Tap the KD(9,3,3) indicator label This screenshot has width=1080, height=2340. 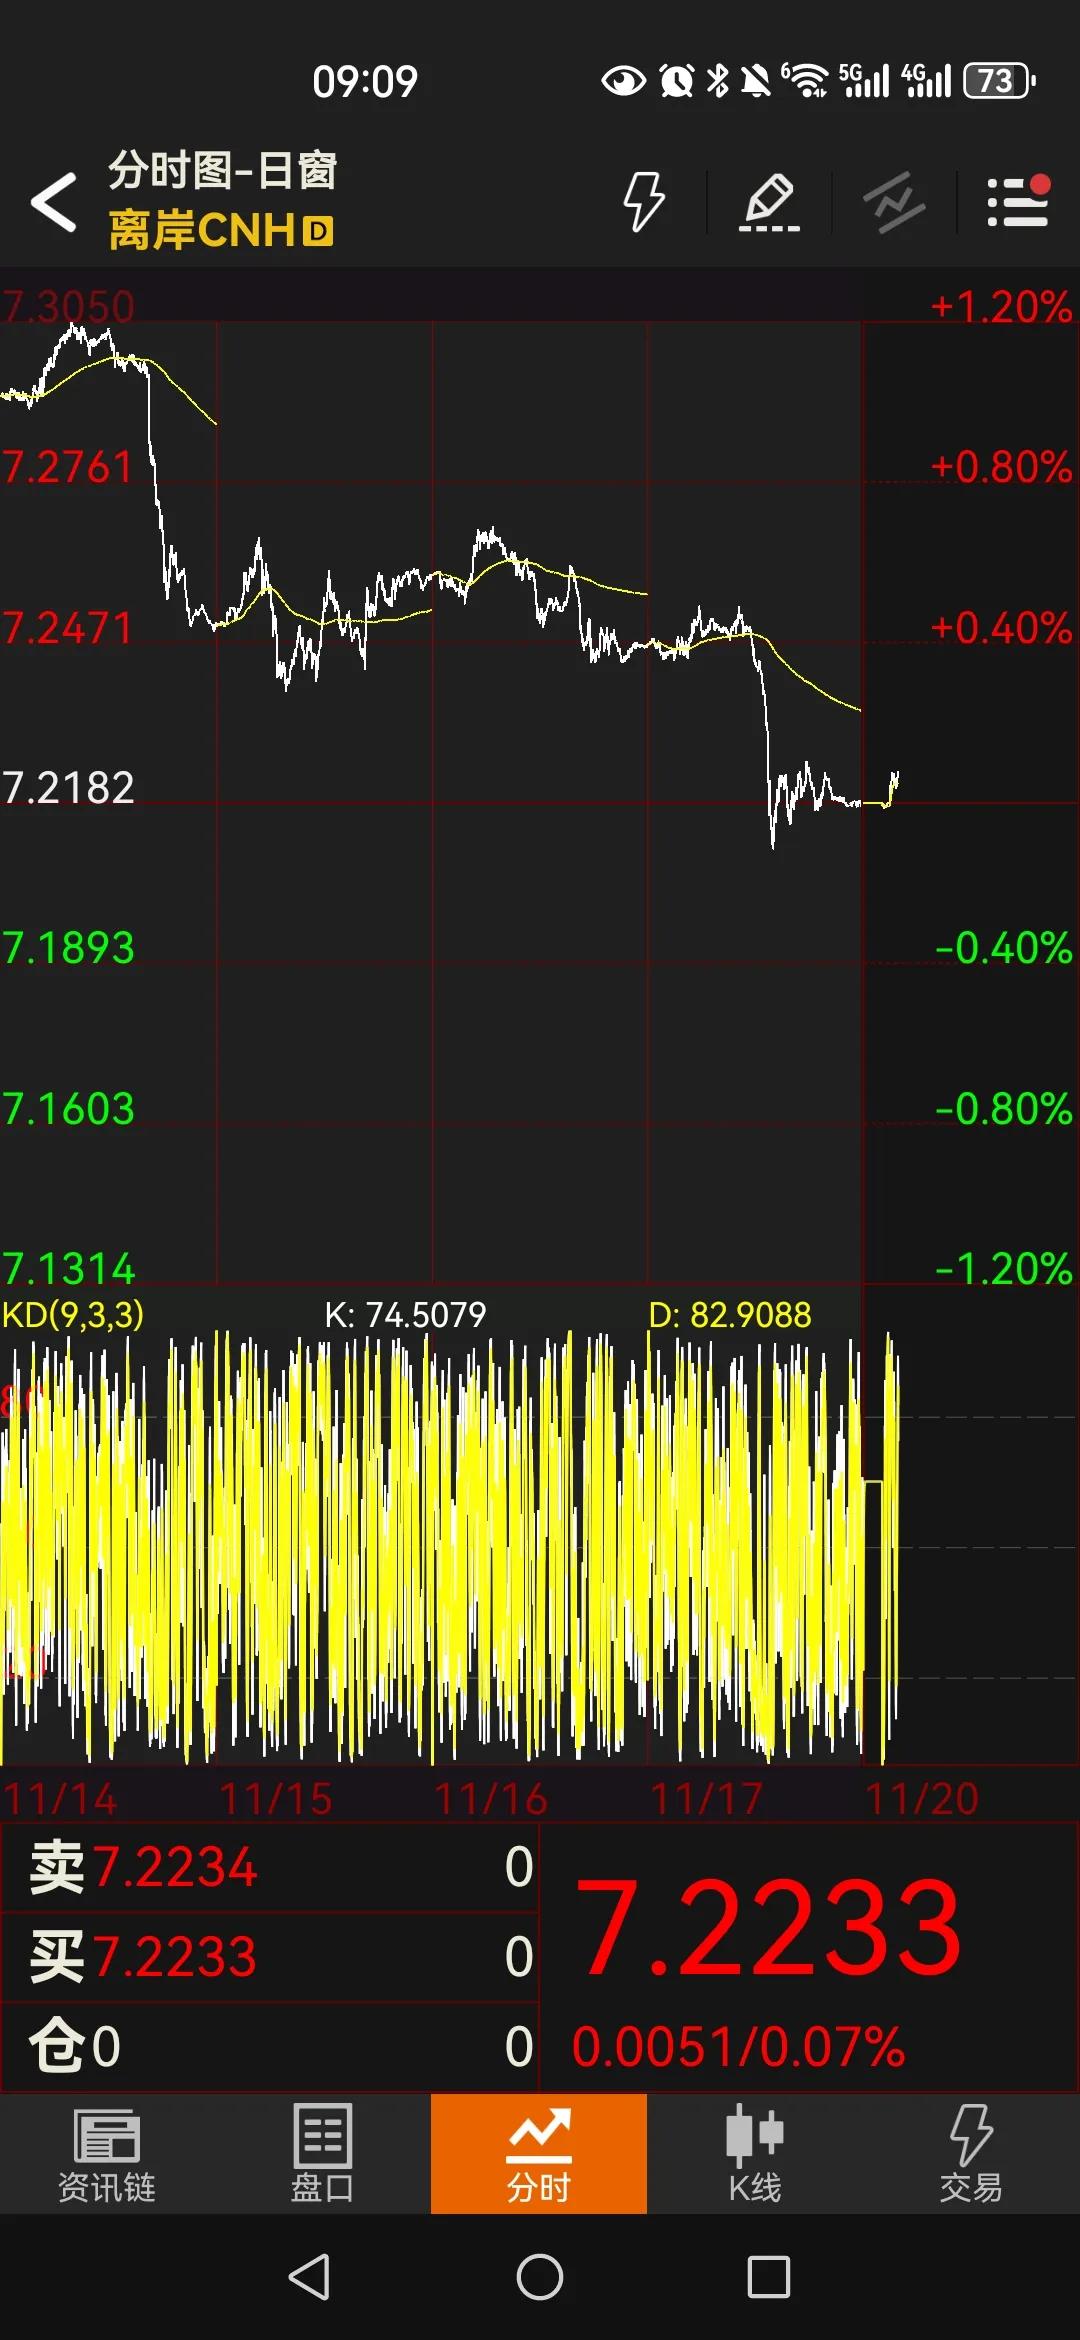pyautogui.click(x=73, y=1314)
